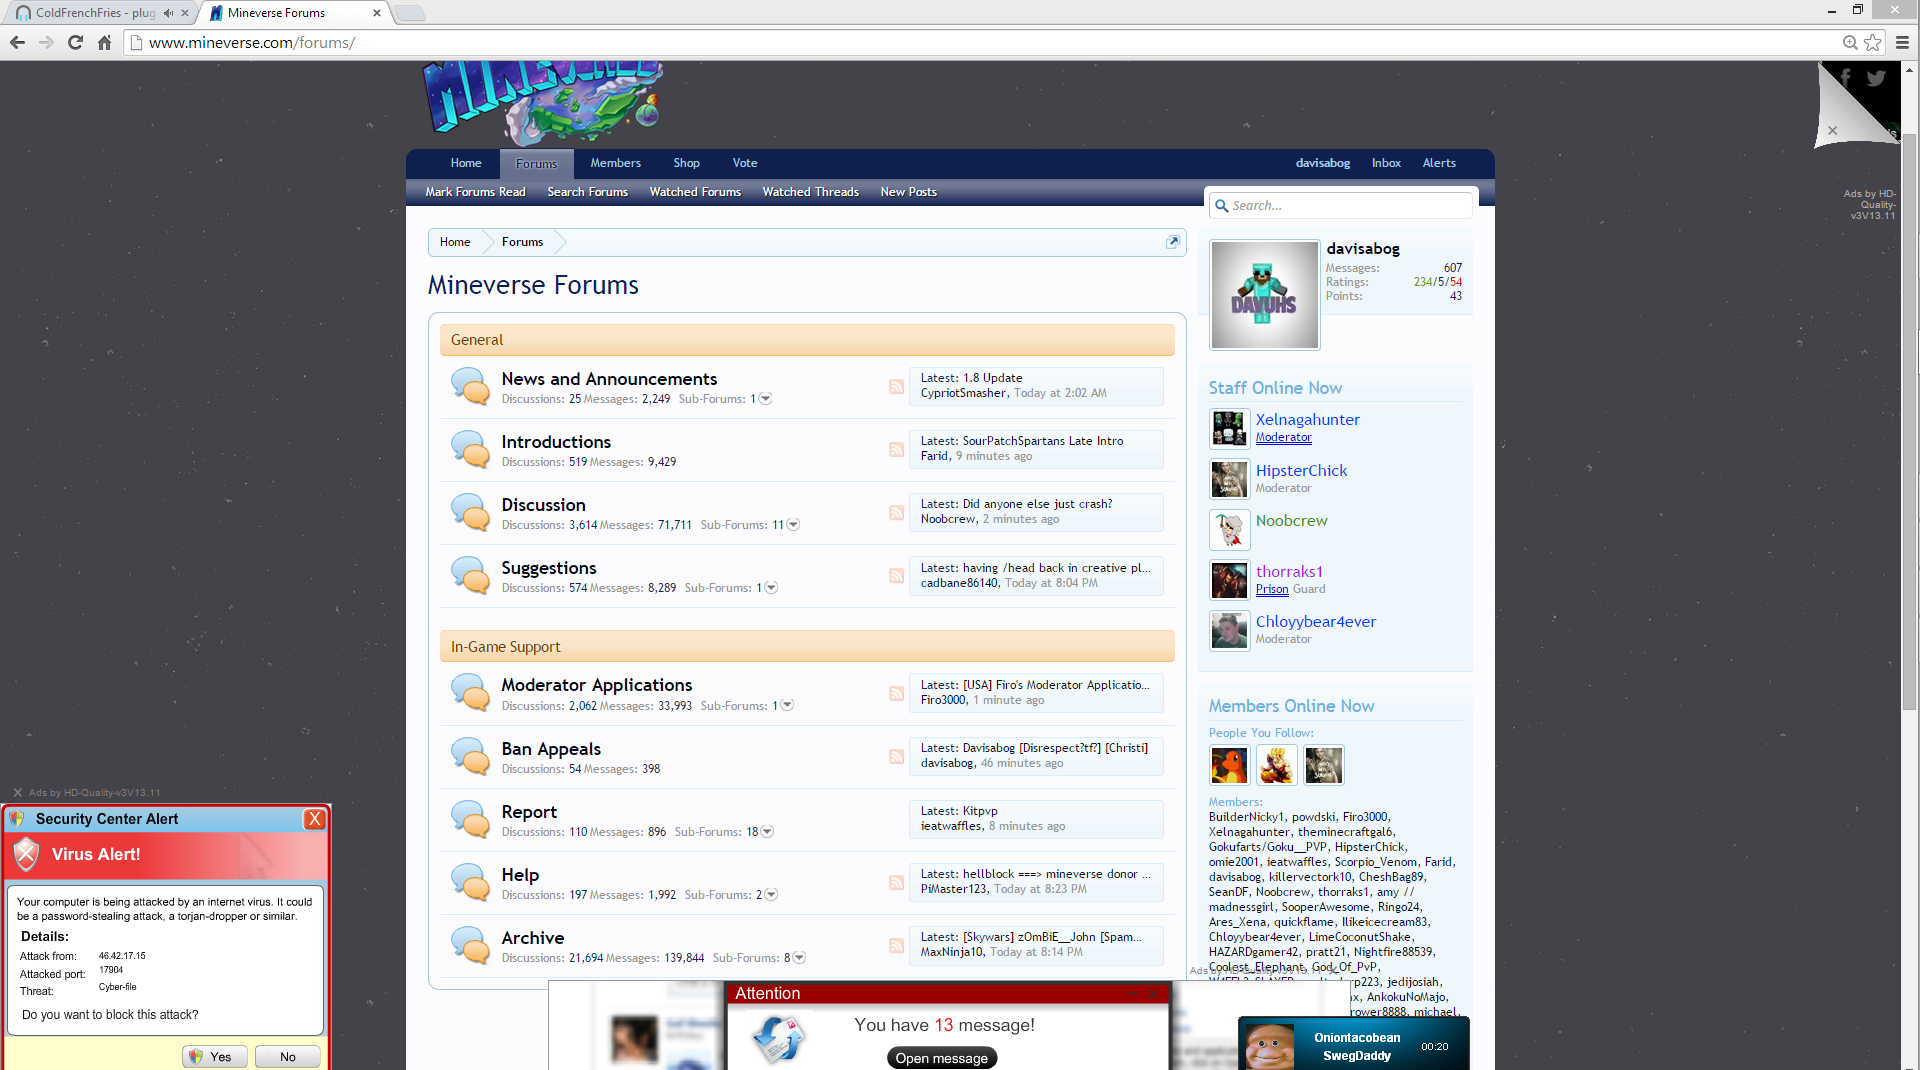Viewport: 1920px width, 1070px height.
Task: Open the Moderator Applications forum
Action: point(597,685)
